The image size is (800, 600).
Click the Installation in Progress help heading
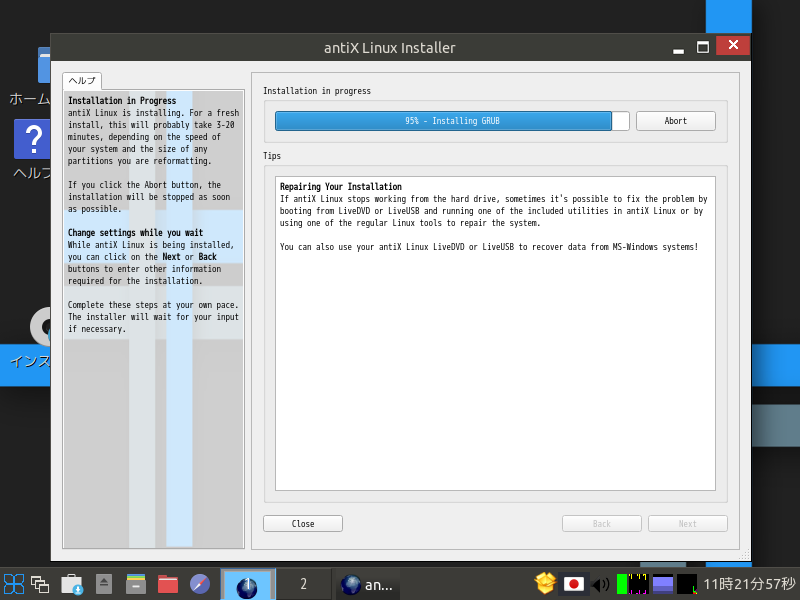pos(122,101)
